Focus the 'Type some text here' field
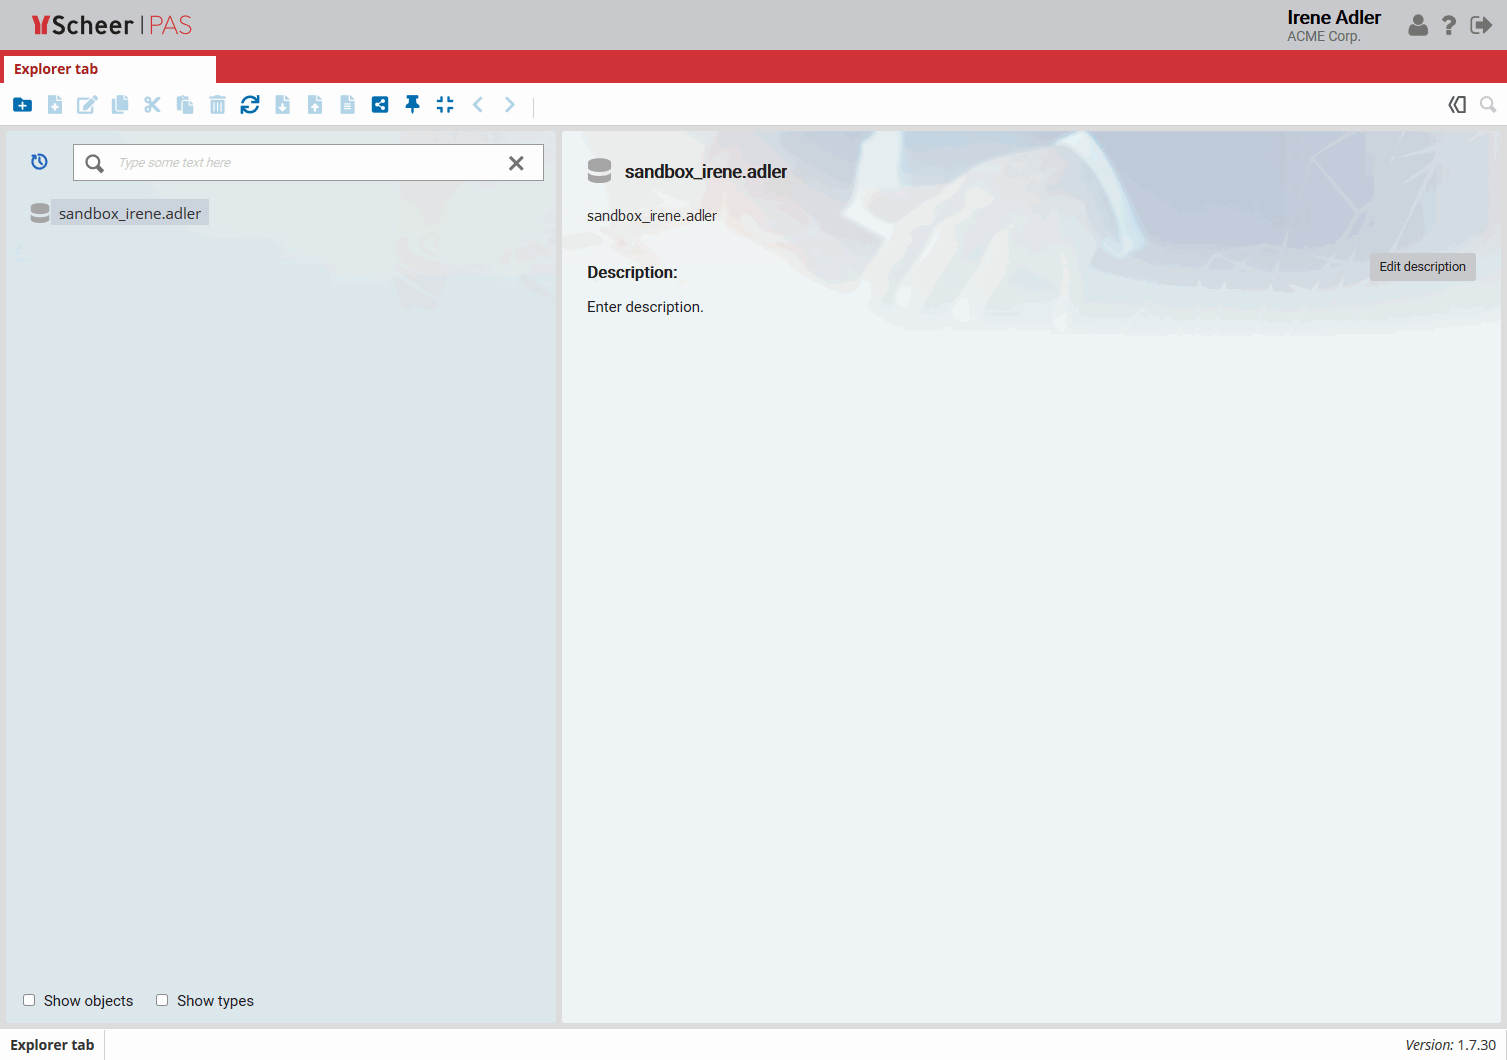Screen dimensions: 1507x1060 coord(308,163)
